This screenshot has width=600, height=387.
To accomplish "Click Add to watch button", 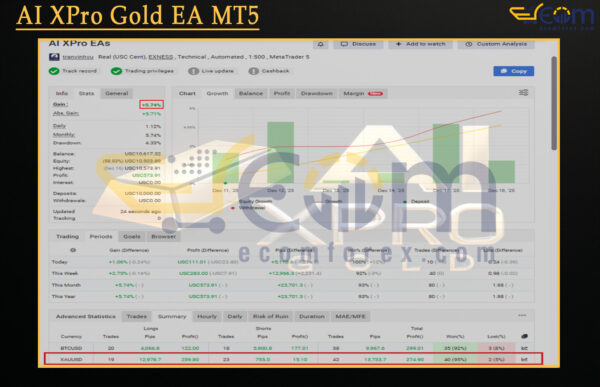I will (x=421, y=44).
